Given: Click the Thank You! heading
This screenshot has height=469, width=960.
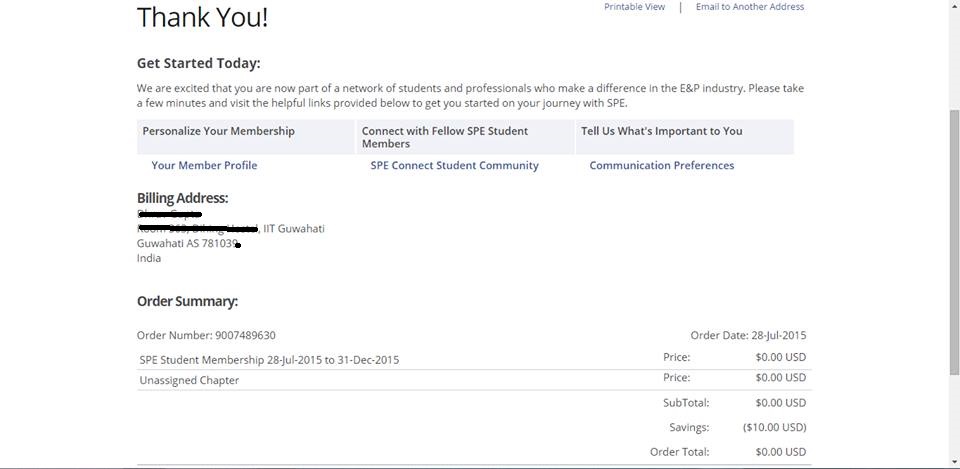Looking at the screenshot, I should point(202,17).
